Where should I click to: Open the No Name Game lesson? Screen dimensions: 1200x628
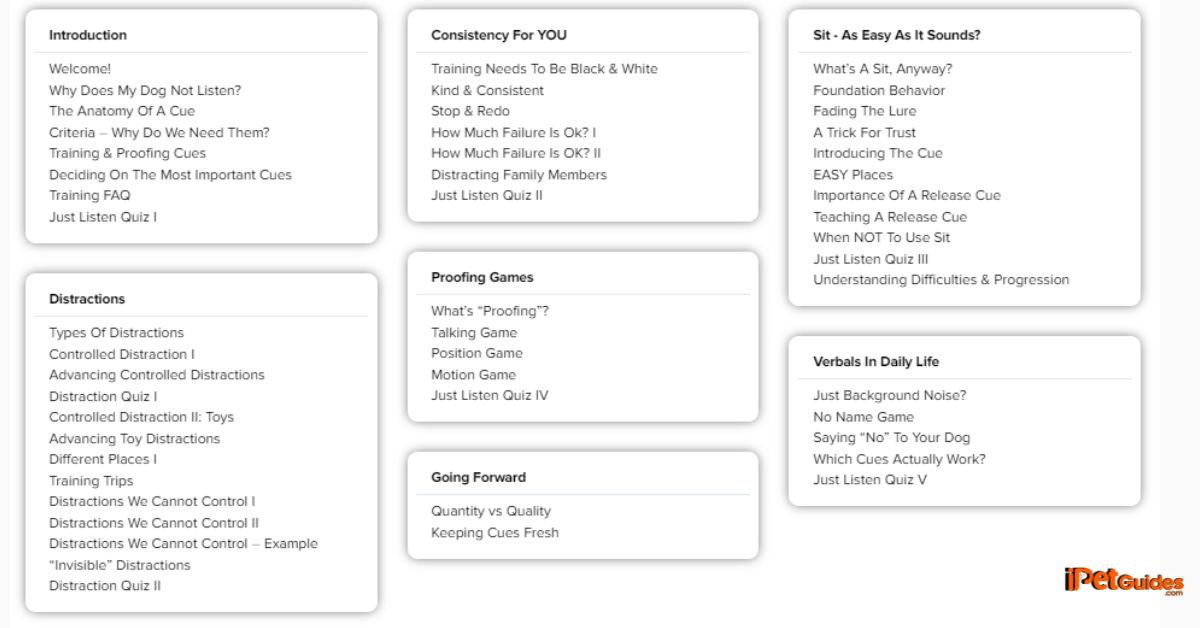click(x=863, y=417)
